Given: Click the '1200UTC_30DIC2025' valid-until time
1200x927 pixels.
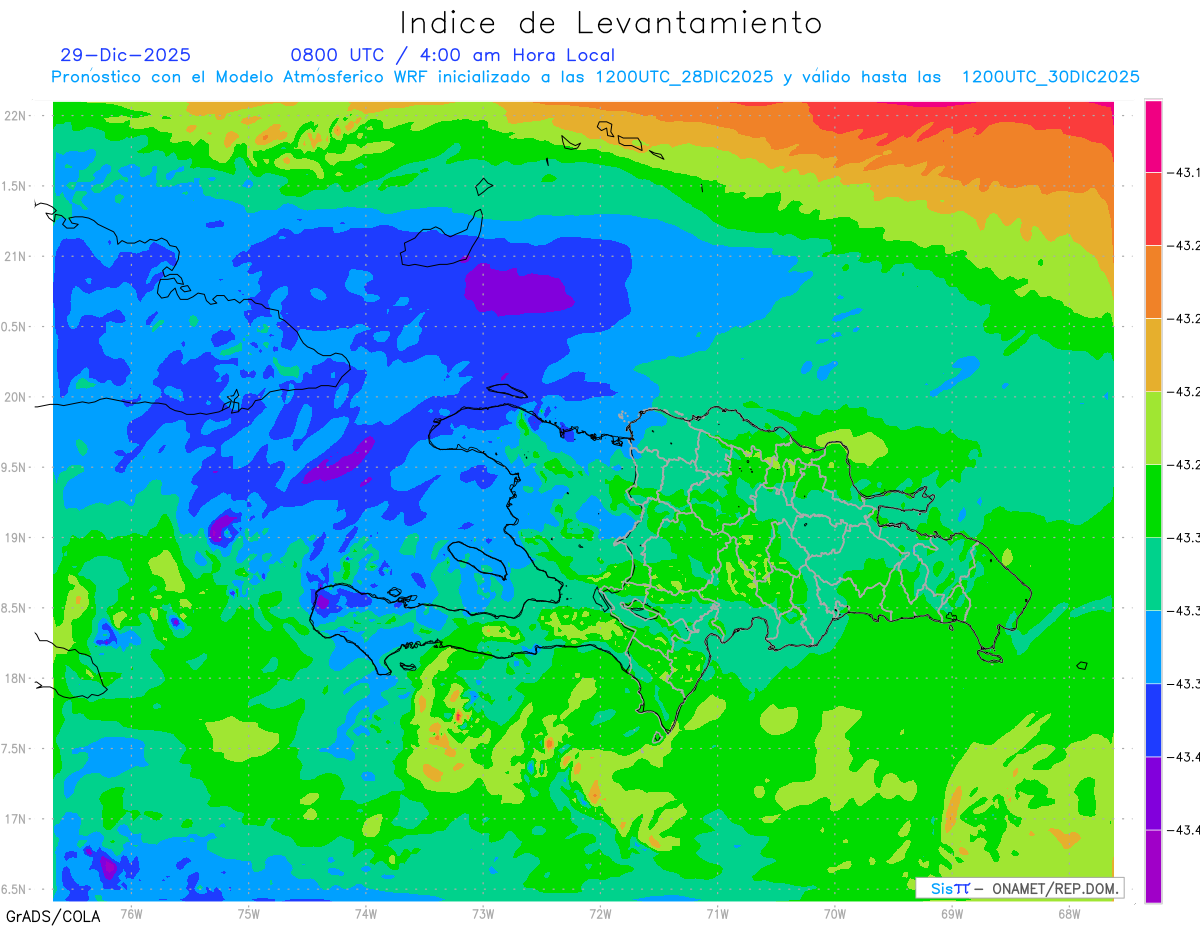Looking at the screenshot, I should (1051, 77).
